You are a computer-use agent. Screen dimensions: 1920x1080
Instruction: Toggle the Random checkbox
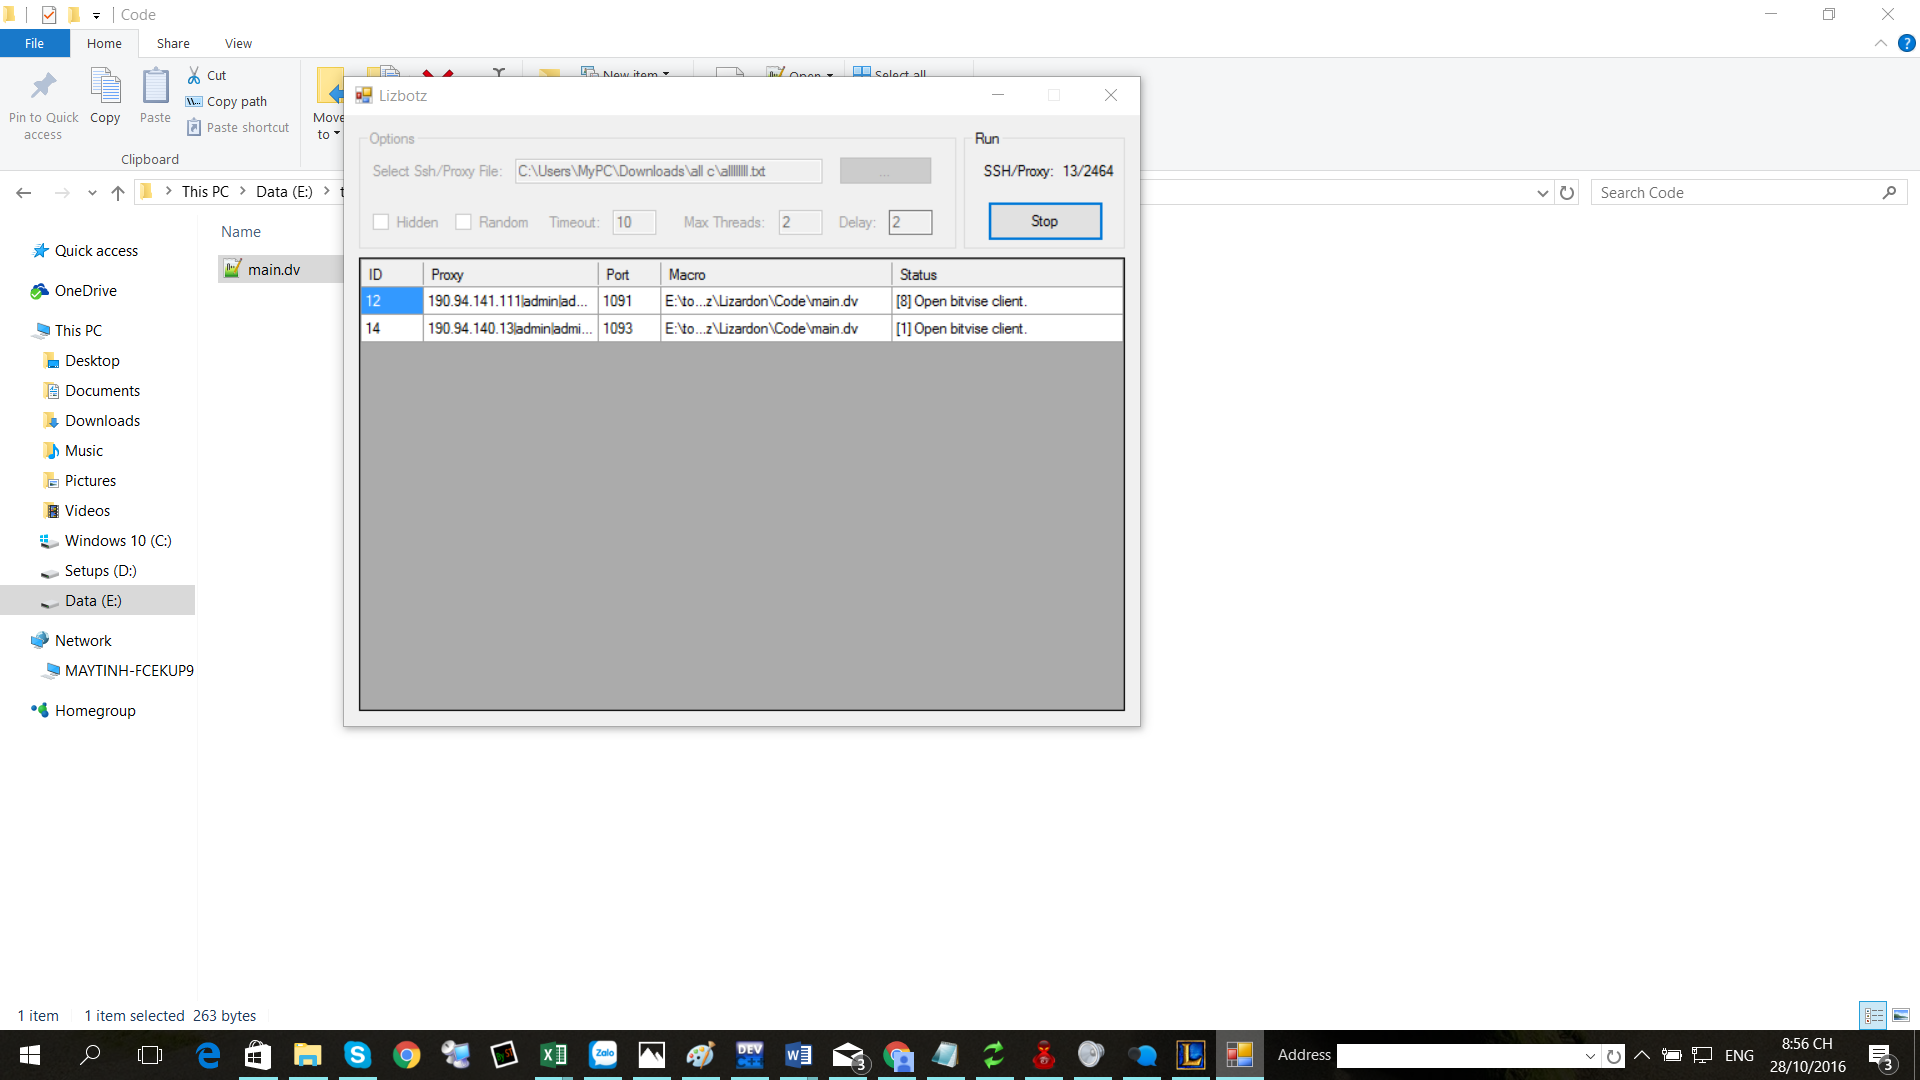click(x=463, y=222)
